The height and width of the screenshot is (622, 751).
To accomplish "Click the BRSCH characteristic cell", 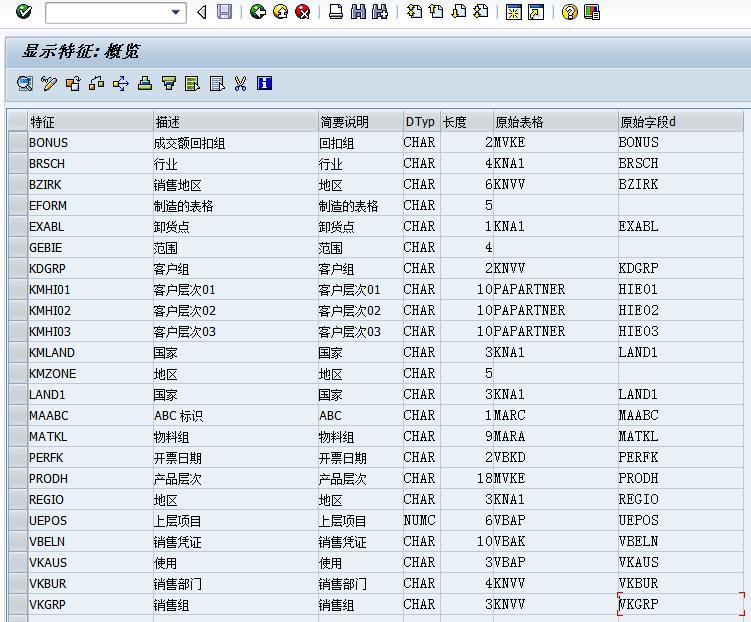I will [x=90, y=164].
